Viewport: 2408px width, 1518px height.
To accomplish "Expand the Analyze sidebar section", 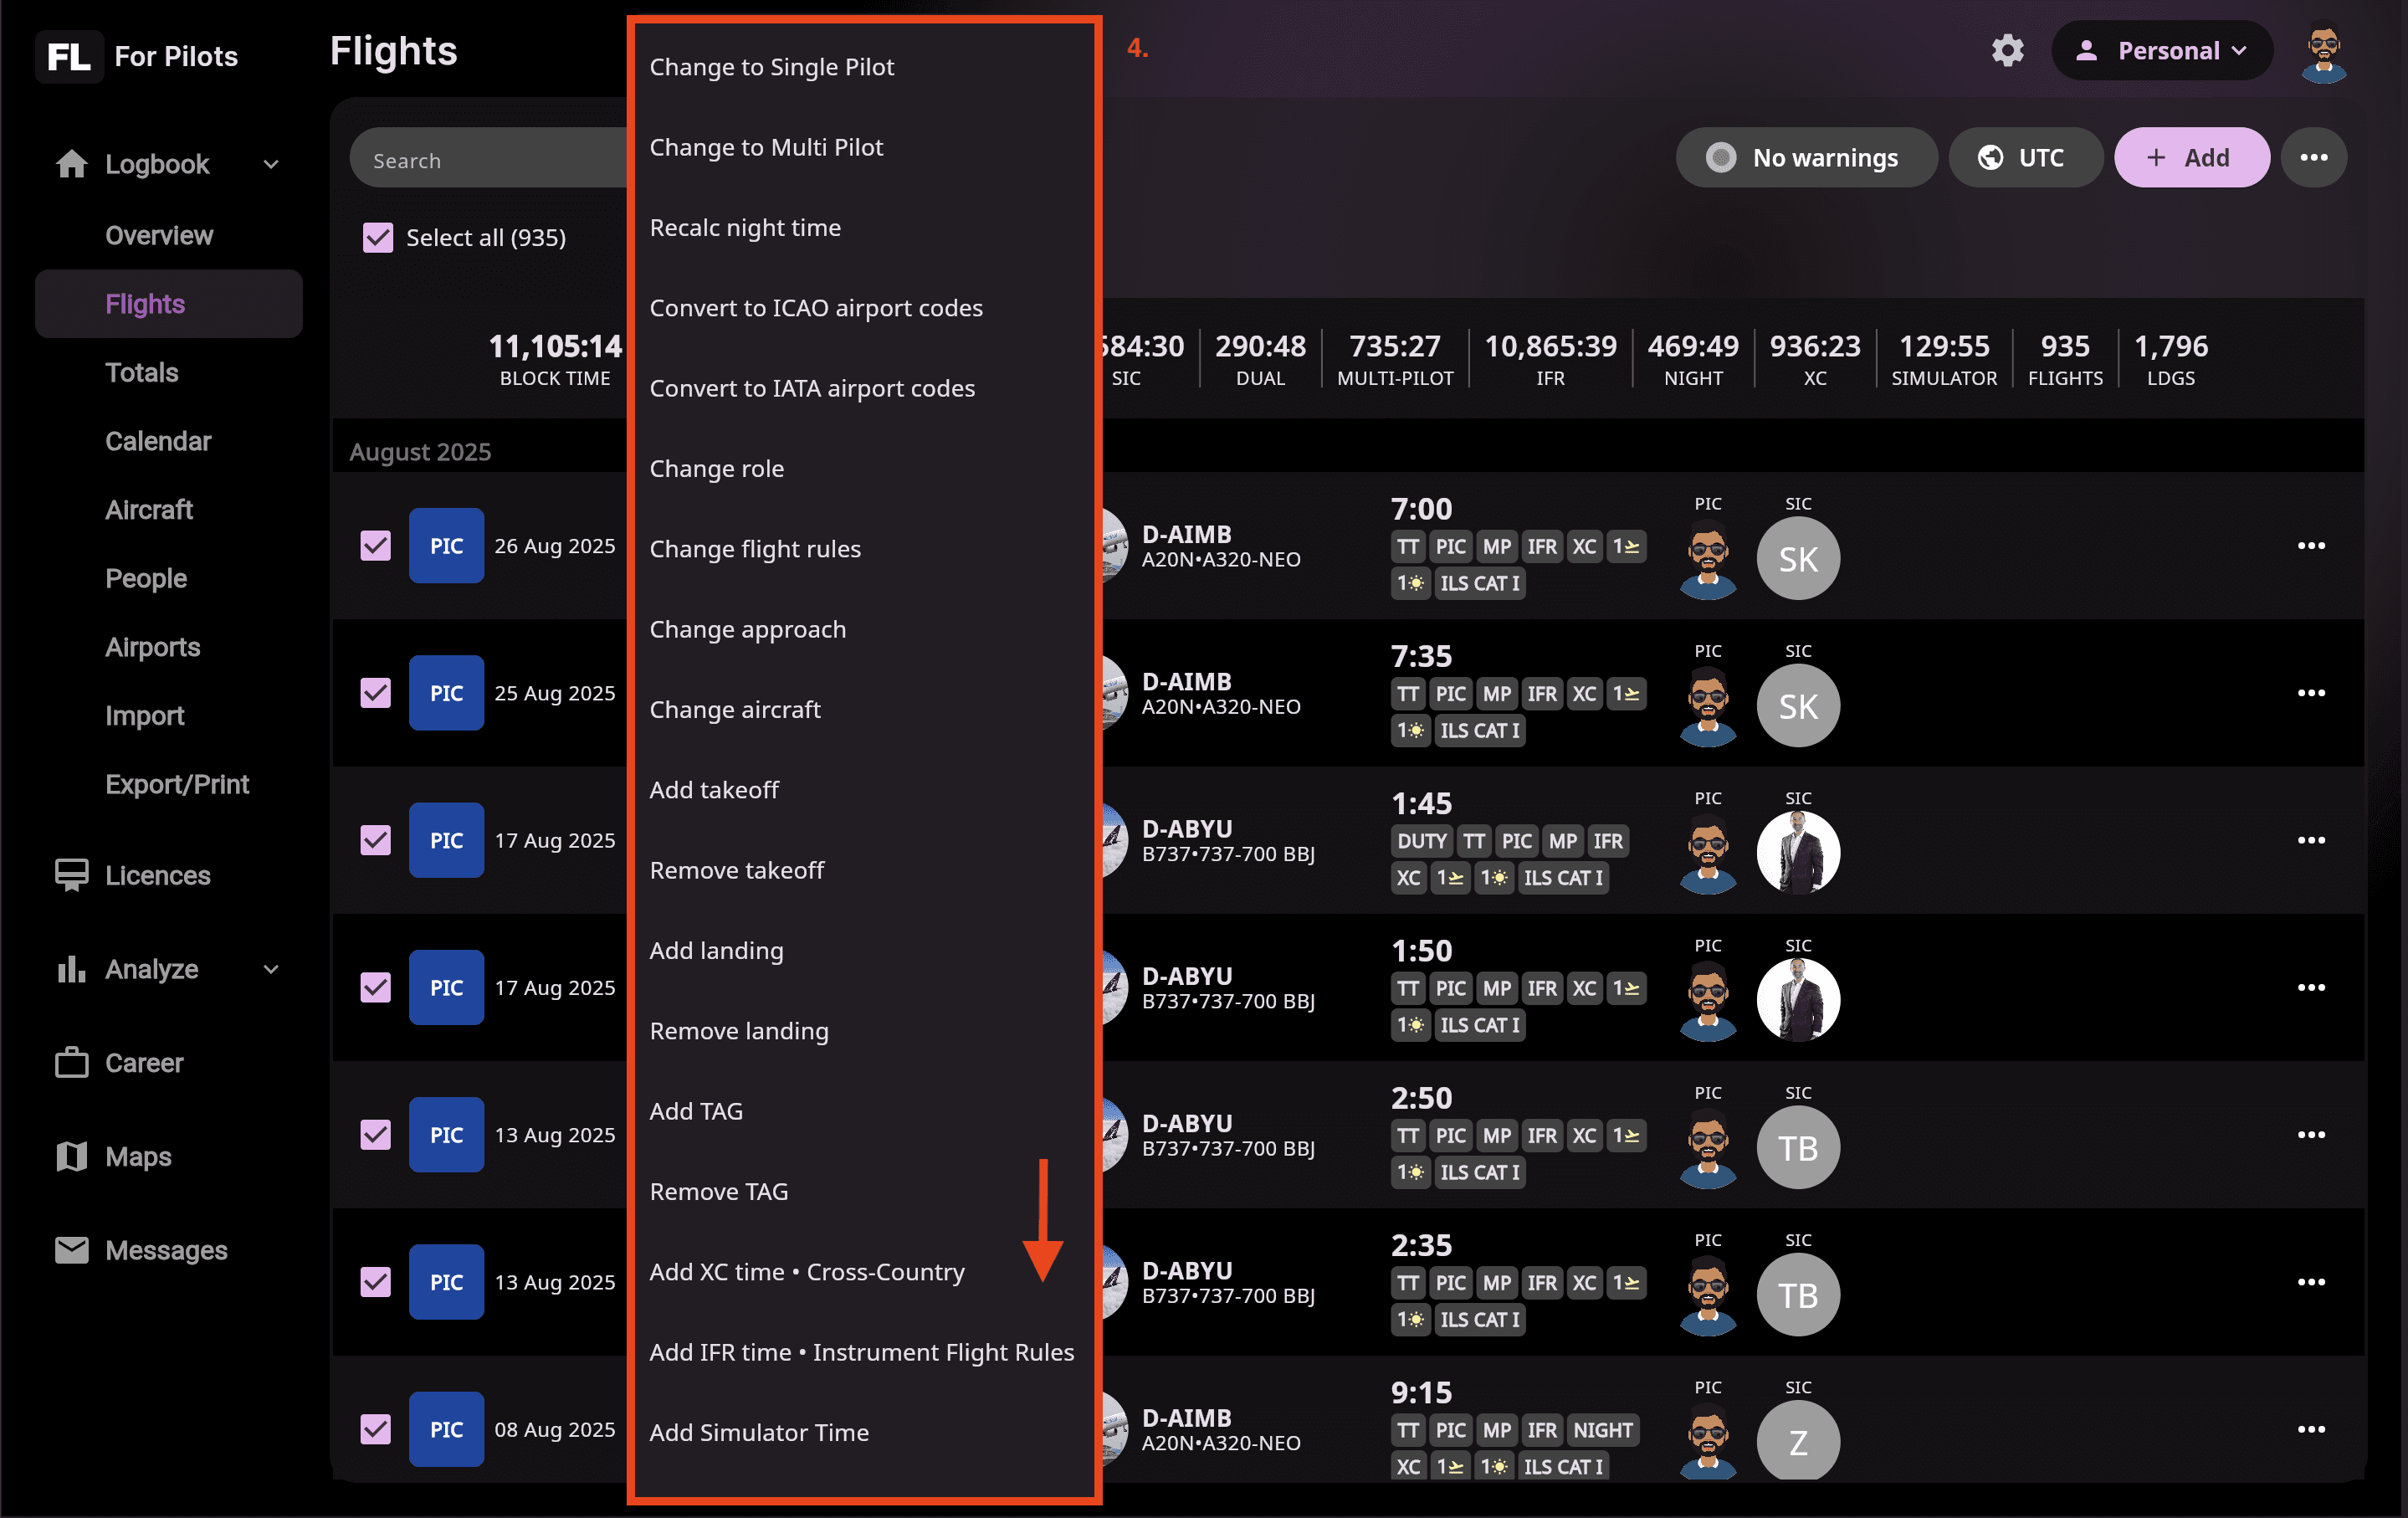I will [x=270, y=969].
